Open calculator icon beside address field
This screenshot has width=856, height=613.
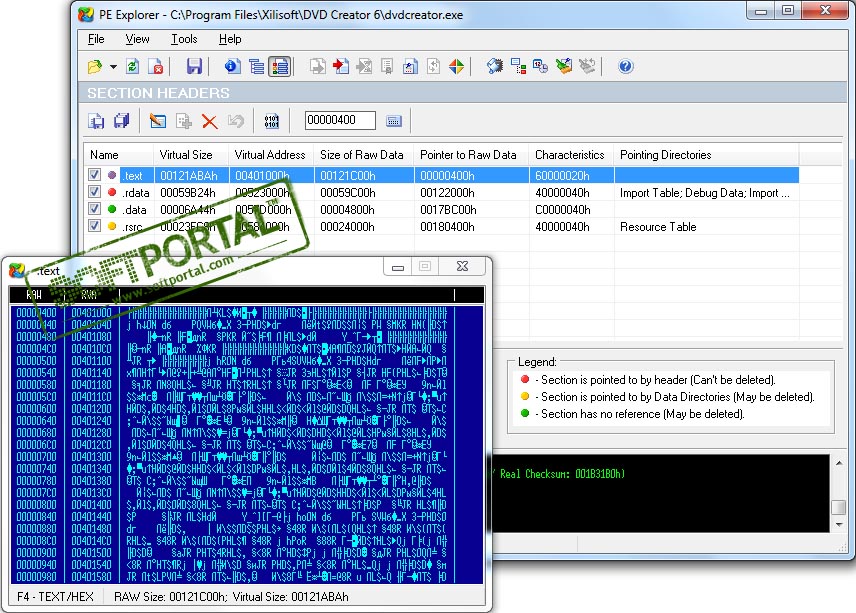tap(394, 121)
